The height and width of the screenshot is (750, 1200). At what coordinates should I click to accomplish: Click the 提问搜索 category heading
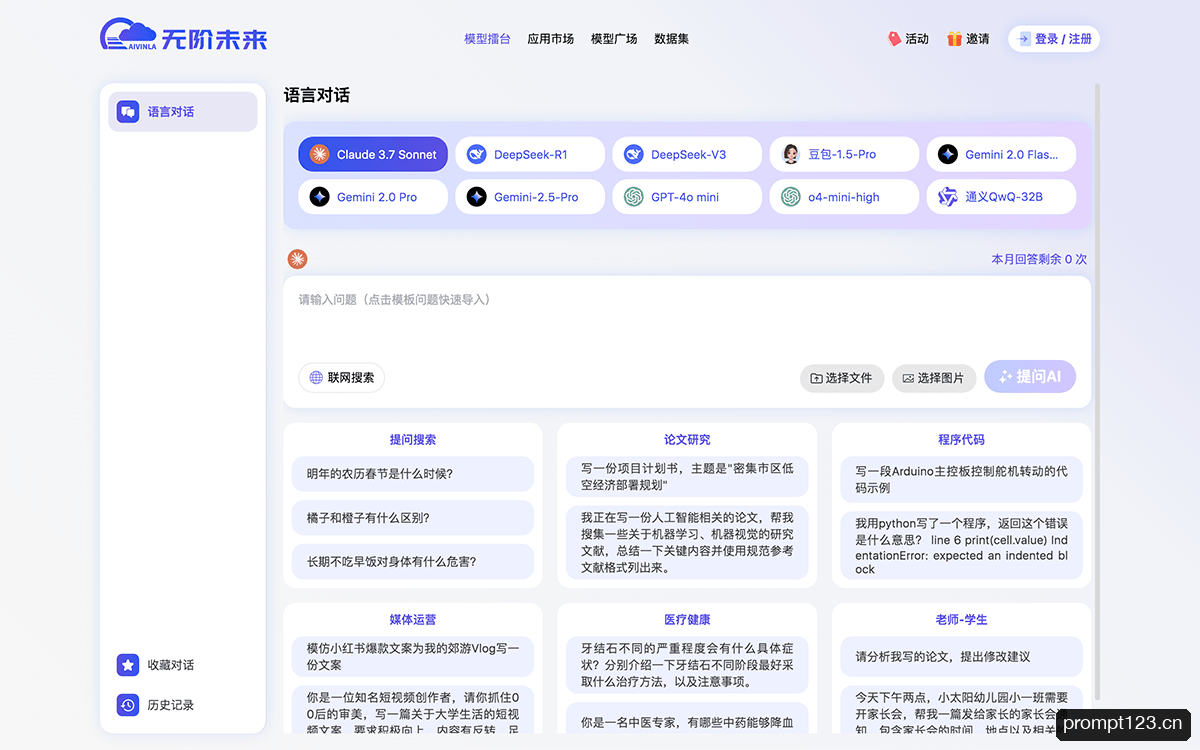413,439
